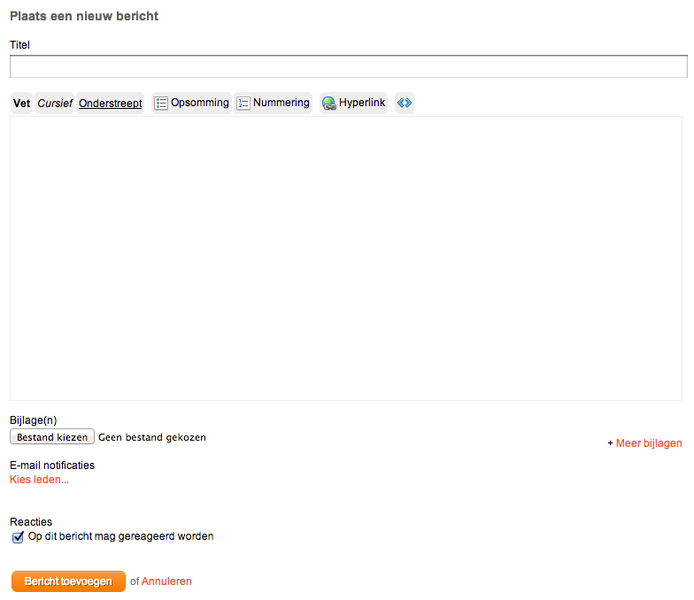This screenshot has height=600, width=694.
Task: Choose the Nummering toolbar label
Action: point(281,103)
